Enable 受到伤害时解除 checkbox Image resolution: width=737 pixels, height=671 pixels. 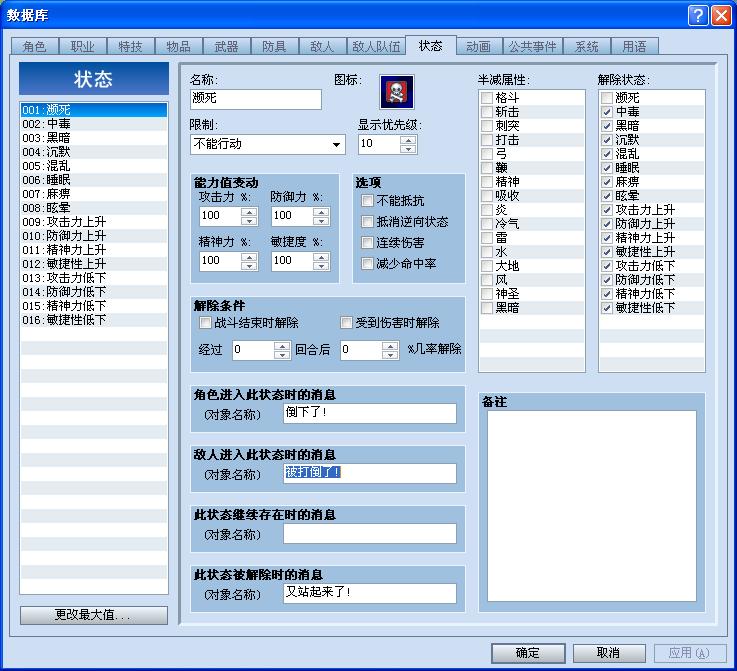pos(346,323)
